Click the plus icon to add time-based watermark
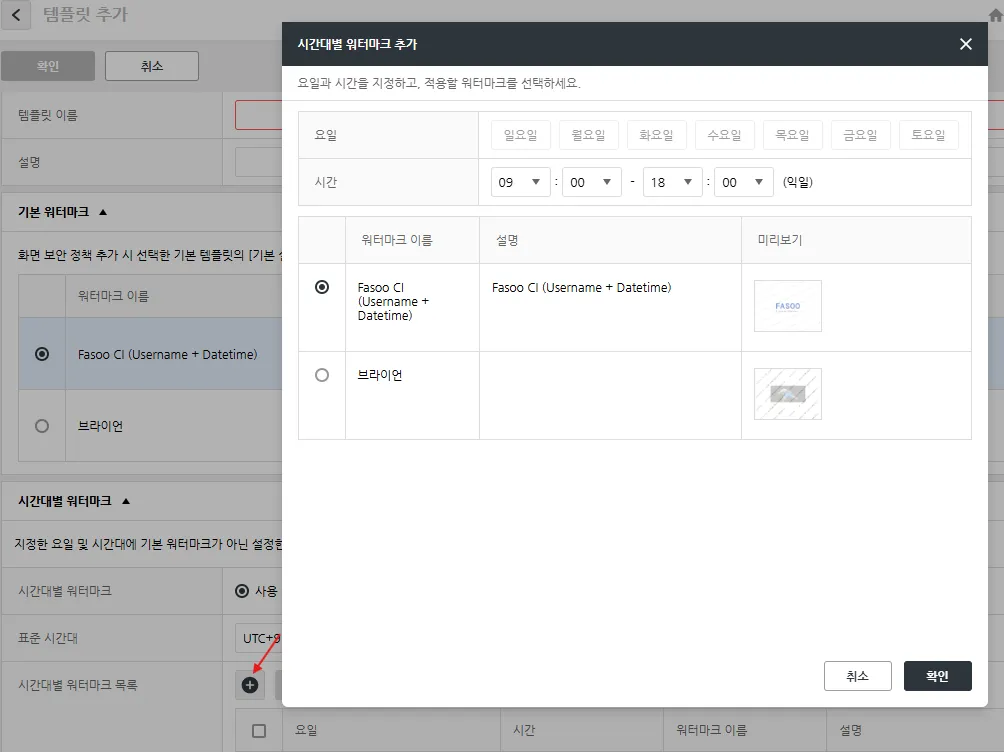This screenshot has height=752, width=1004. (250, 685)
